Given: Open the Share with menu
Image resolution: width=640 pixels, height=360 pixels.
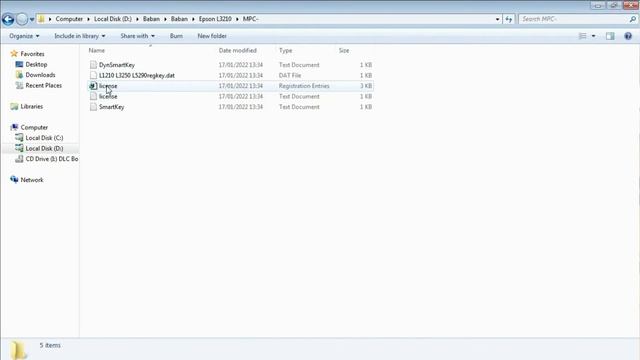Looking at the screenshot, I should coord(137,36).
